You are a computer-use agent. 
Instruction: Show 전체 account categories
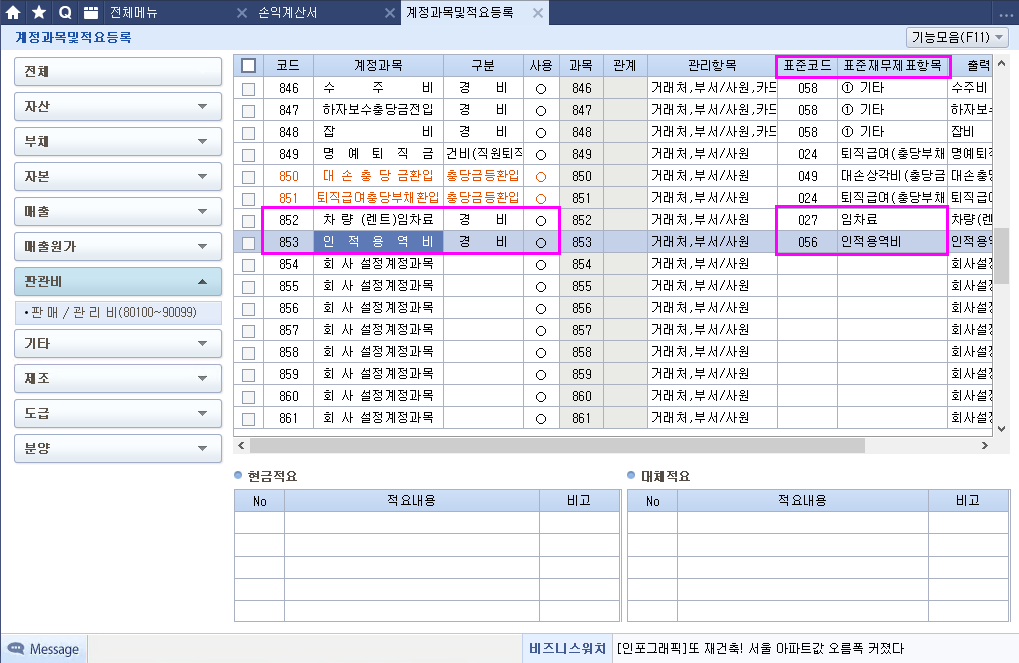click(118, 72)
